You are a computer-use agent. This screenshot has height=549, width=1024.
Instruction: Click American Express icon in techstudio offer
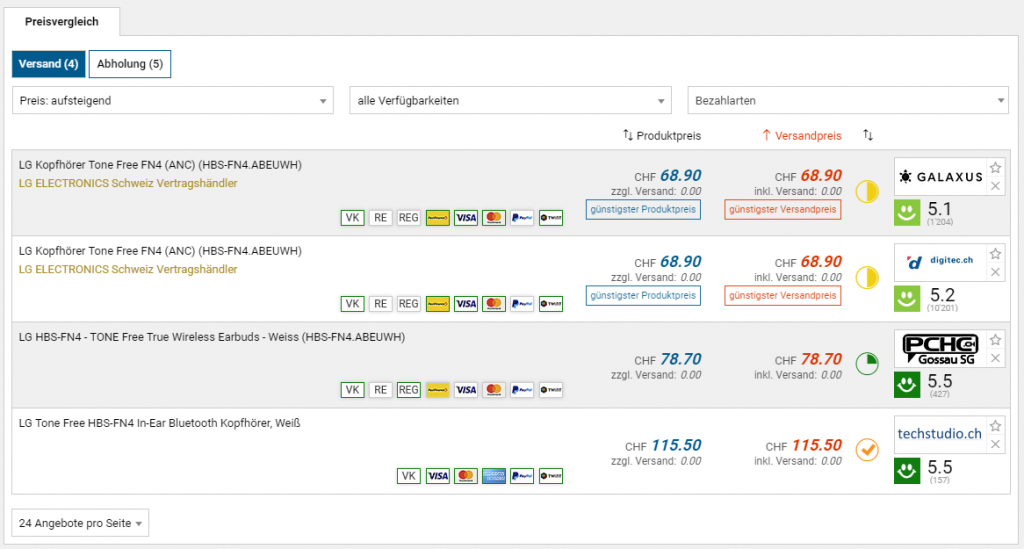[x=493, y=476]
